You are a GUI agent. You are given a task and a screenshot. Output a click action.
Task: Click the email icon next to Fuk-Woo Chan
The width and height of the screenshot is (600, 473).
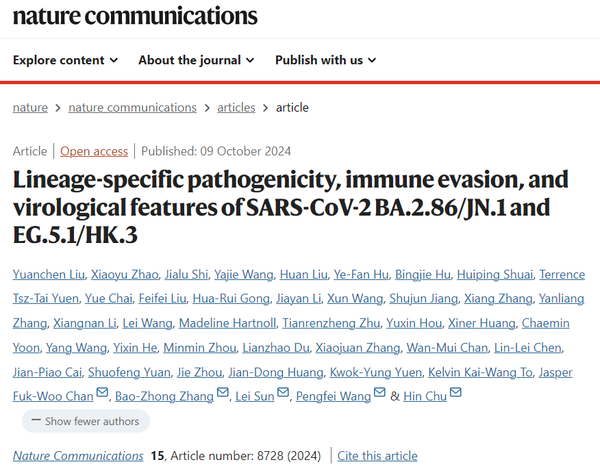(x=102, y=392)
